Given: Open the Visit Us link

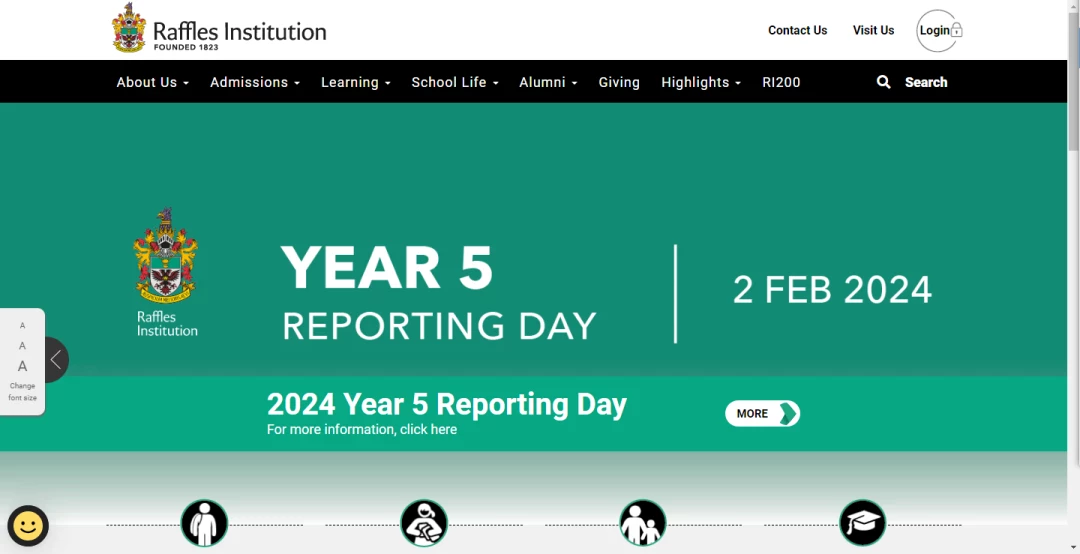Looking at the screenshot, I should pyautogui.click(x=873, y=30).
